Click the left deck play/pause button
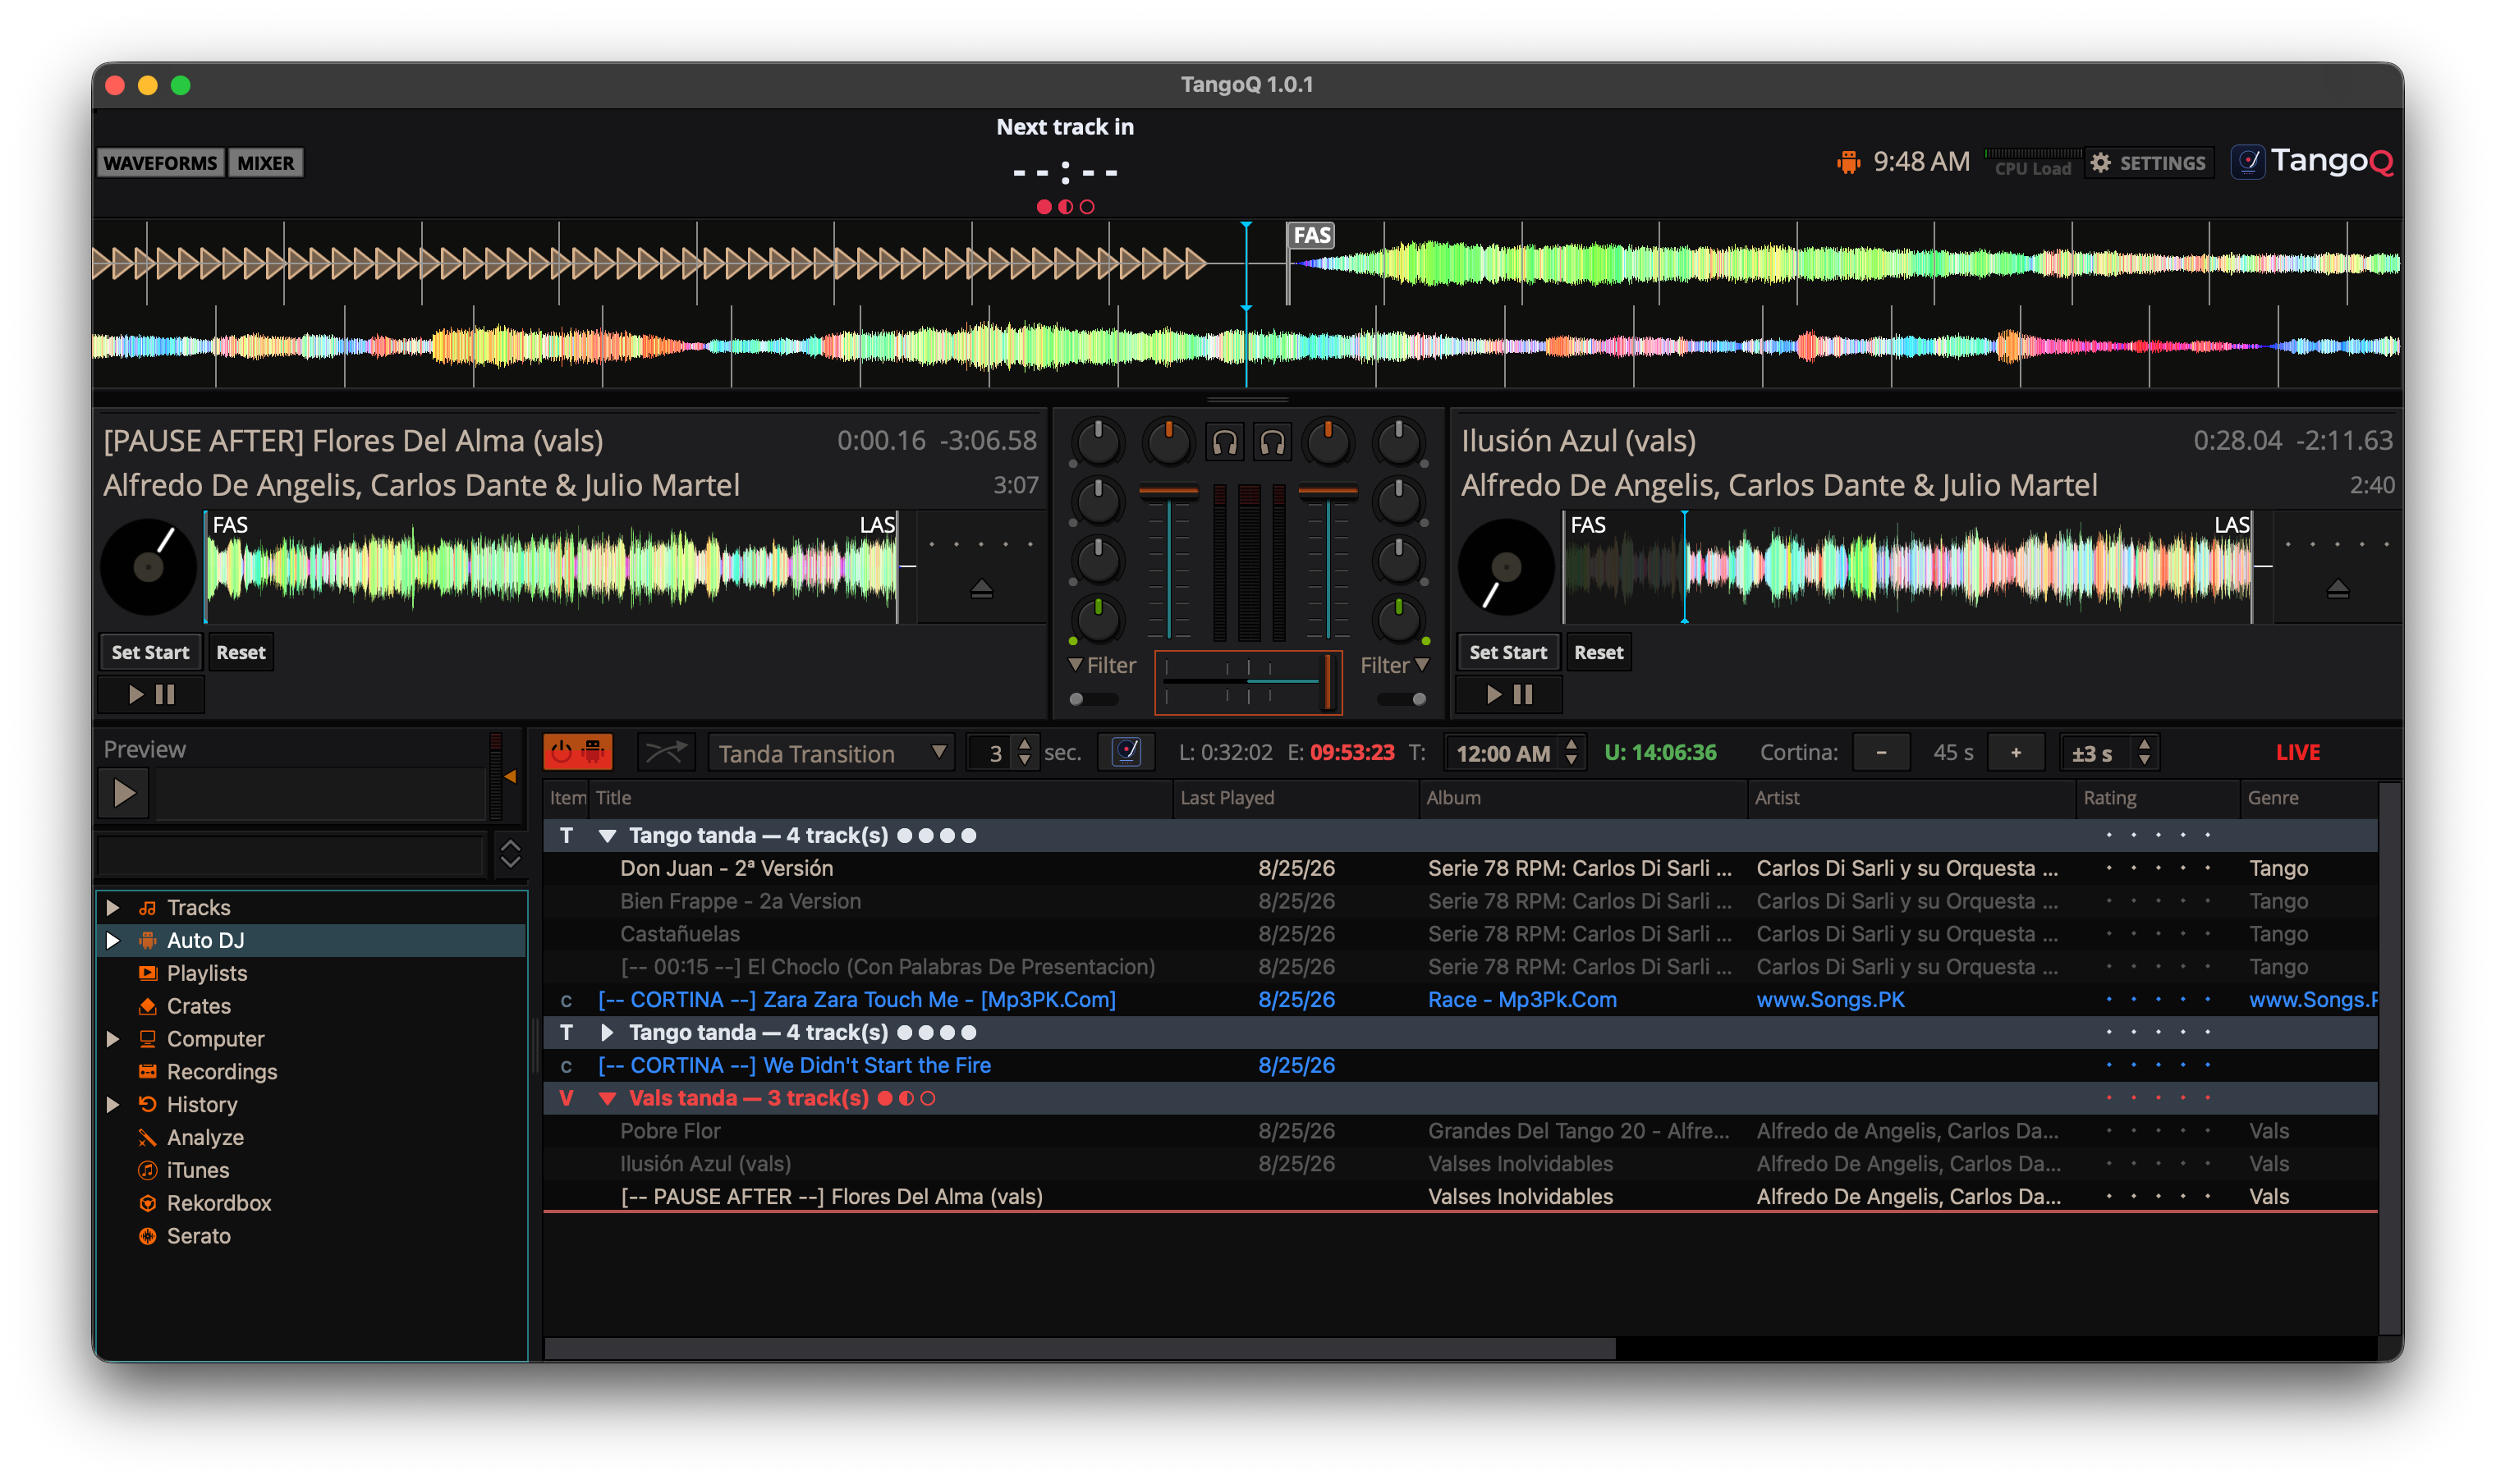This screenshot has height=1484, width=2496. tap(152, 694)
